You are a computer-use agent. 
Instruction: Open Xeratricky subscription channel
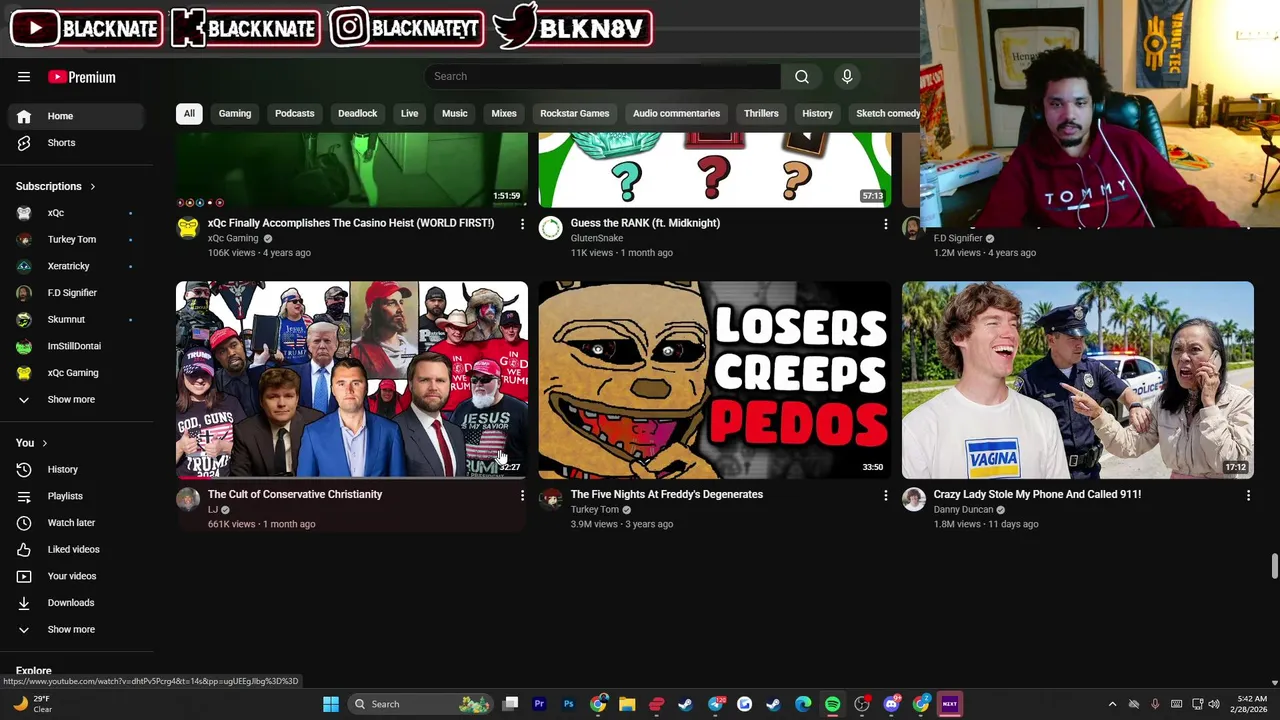pos(77,266)
